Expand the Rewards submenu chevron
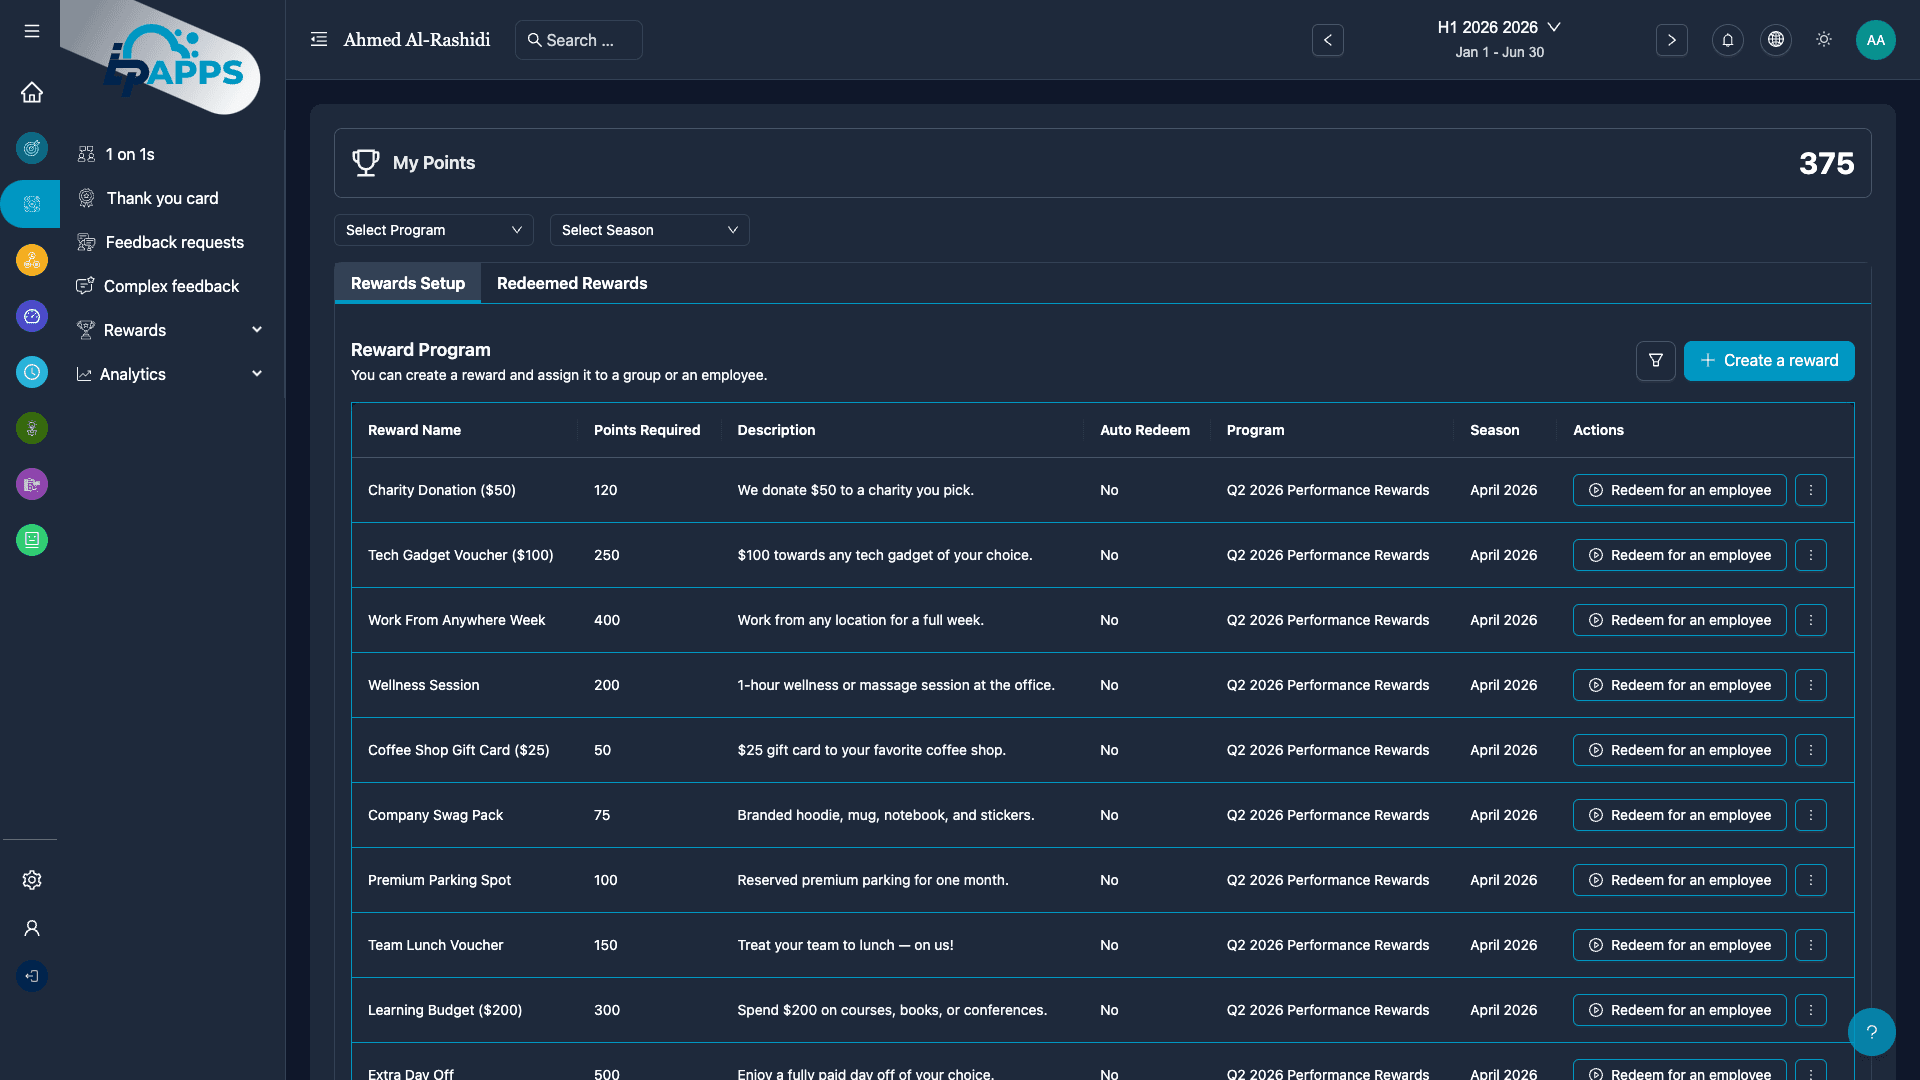Image resolution: width=1920 pixels, height=1080 pixels. tap(257, 330)
